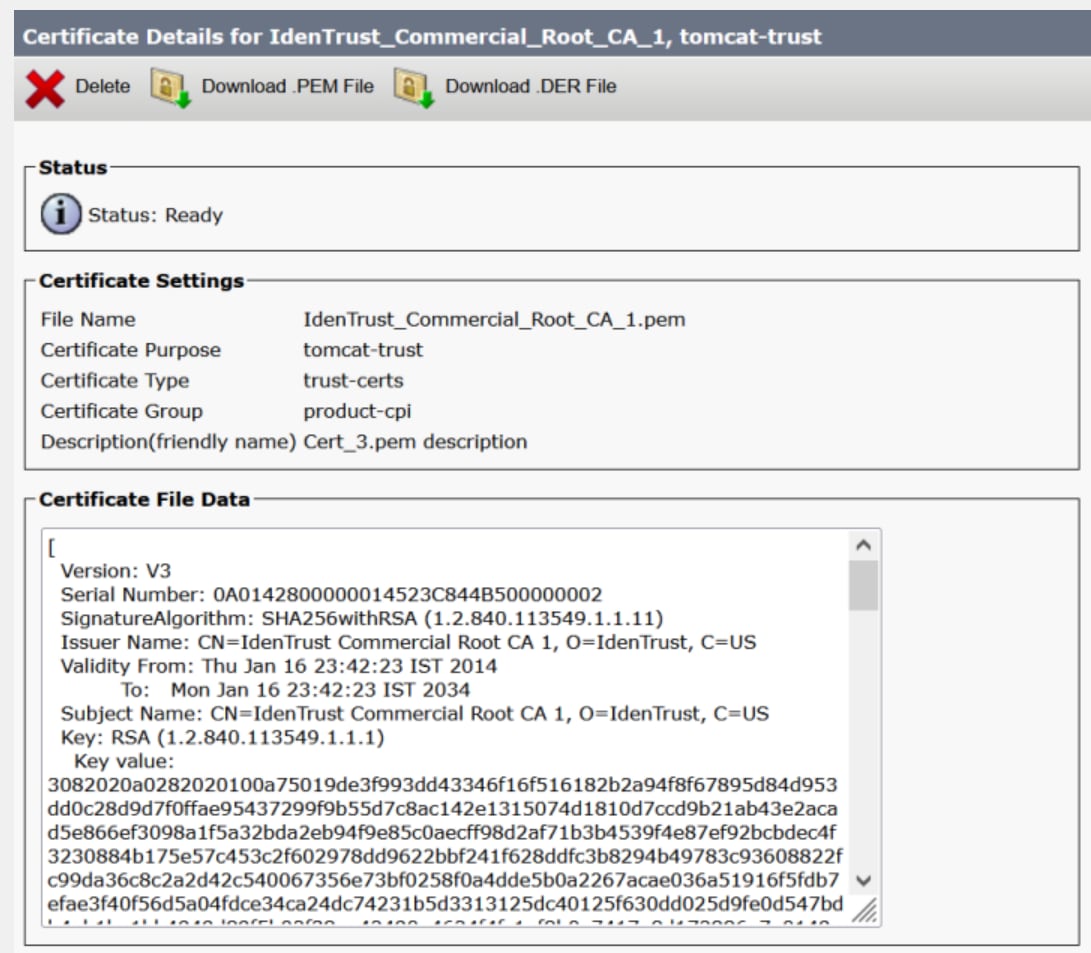Click the scroll up arrow in certificate data

click(x=863, y=545)
